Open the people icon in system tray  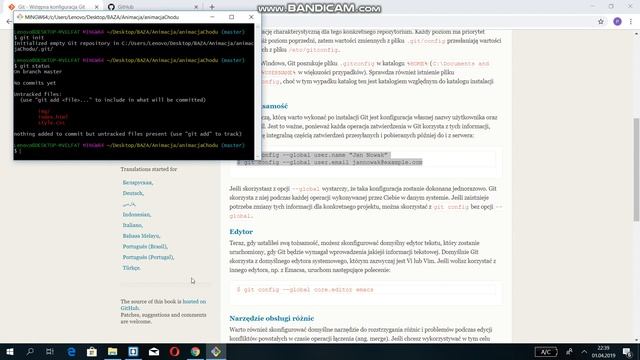569,351
